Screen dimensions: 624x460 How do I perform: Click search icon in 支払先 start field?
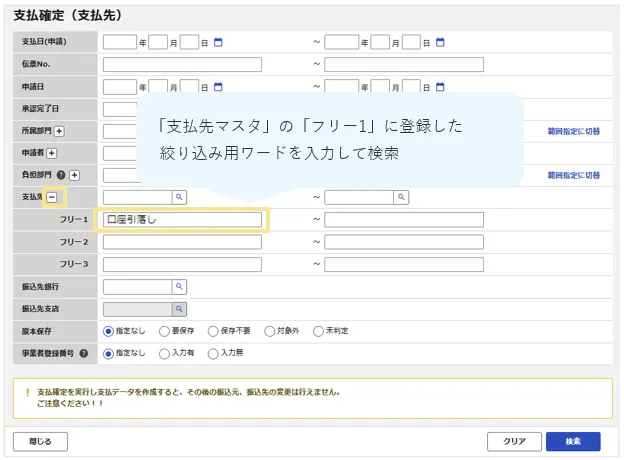(x=180, y=197)
